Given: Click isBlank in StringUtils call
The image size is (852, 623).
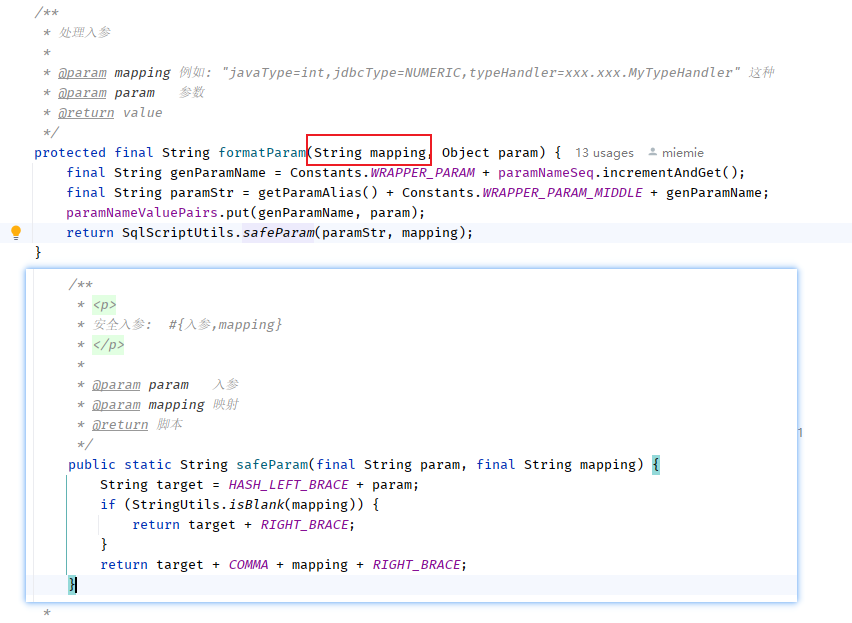Looking at the screenshot, I should point(256,505).
